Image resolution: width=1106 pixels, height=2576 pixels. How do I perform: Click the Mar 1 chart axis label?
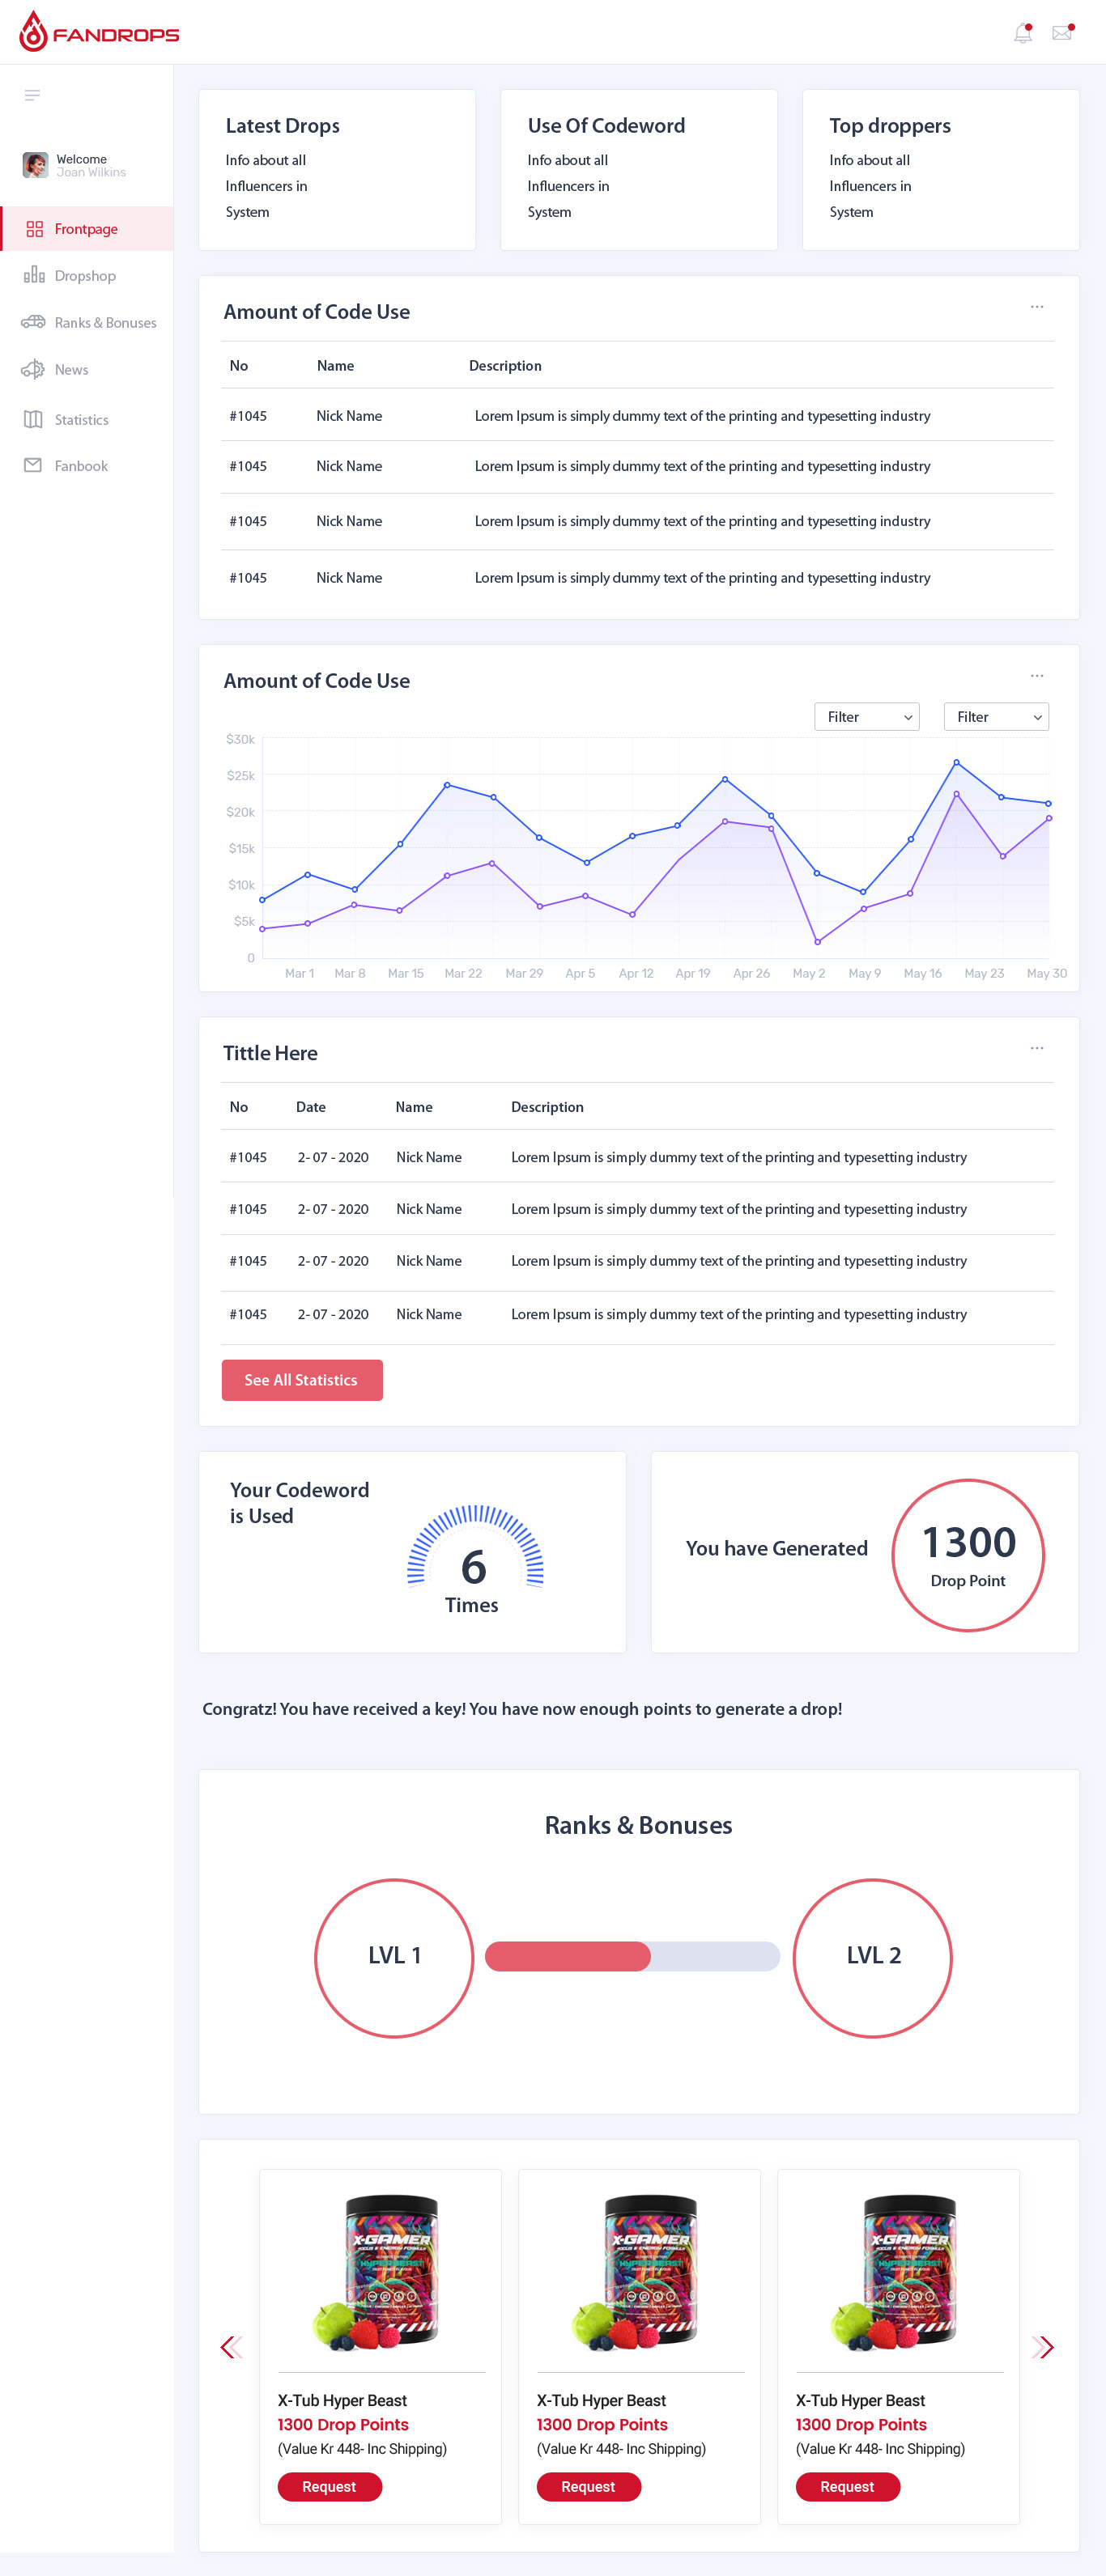[299, 973]
